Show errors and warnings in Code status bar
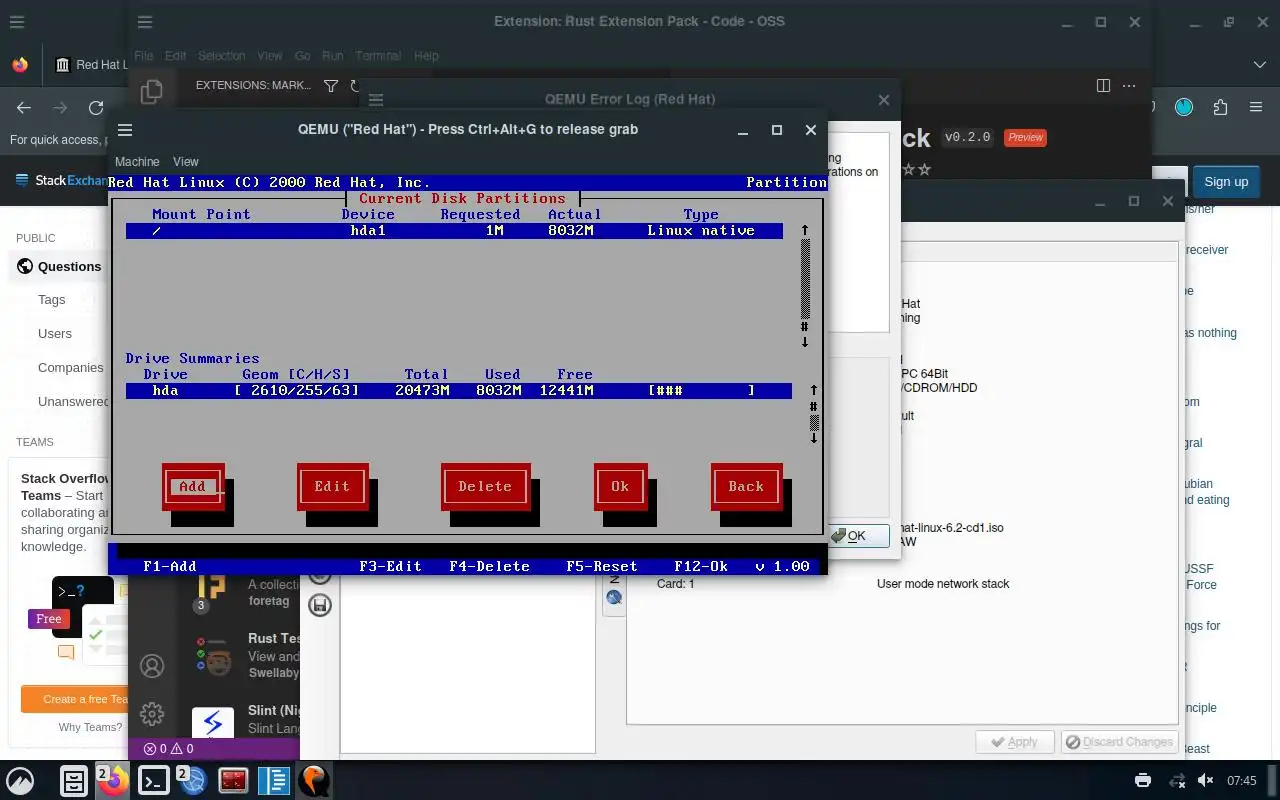This screenshot has width=1280, height=800. tap(168, 748)
